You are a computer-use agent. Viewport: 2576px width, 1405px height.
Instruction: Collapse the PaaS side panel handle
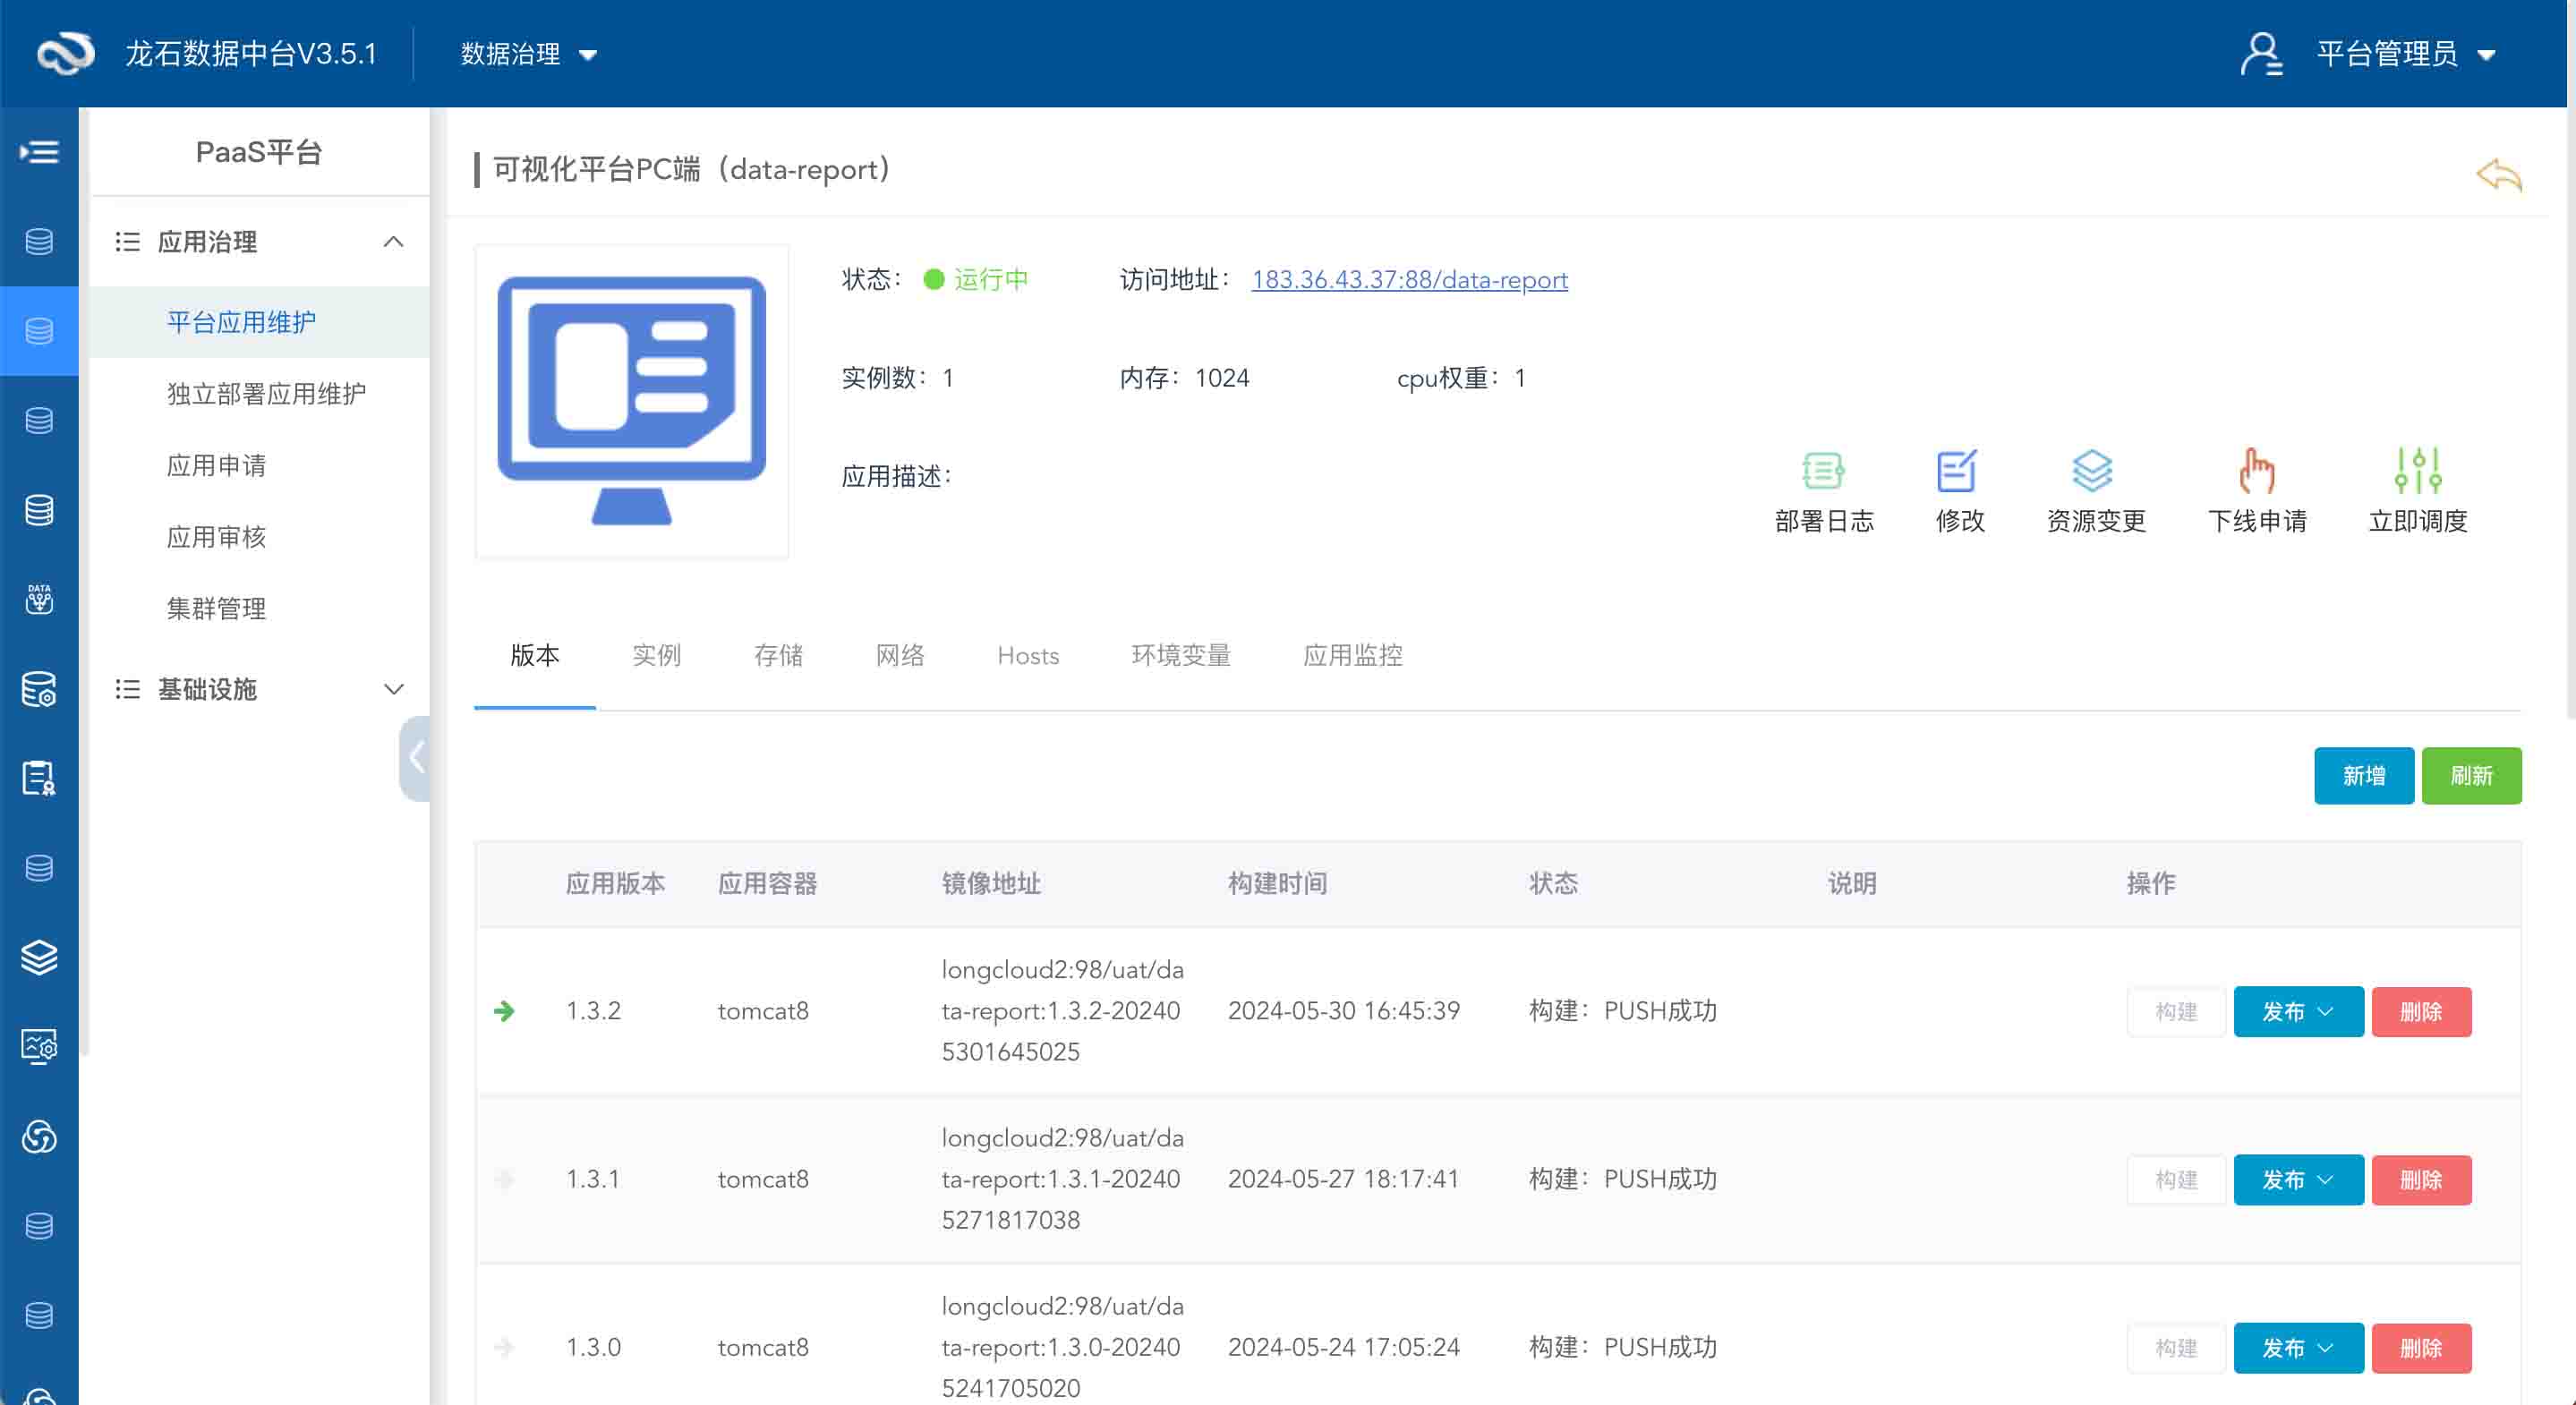[415, 757]
